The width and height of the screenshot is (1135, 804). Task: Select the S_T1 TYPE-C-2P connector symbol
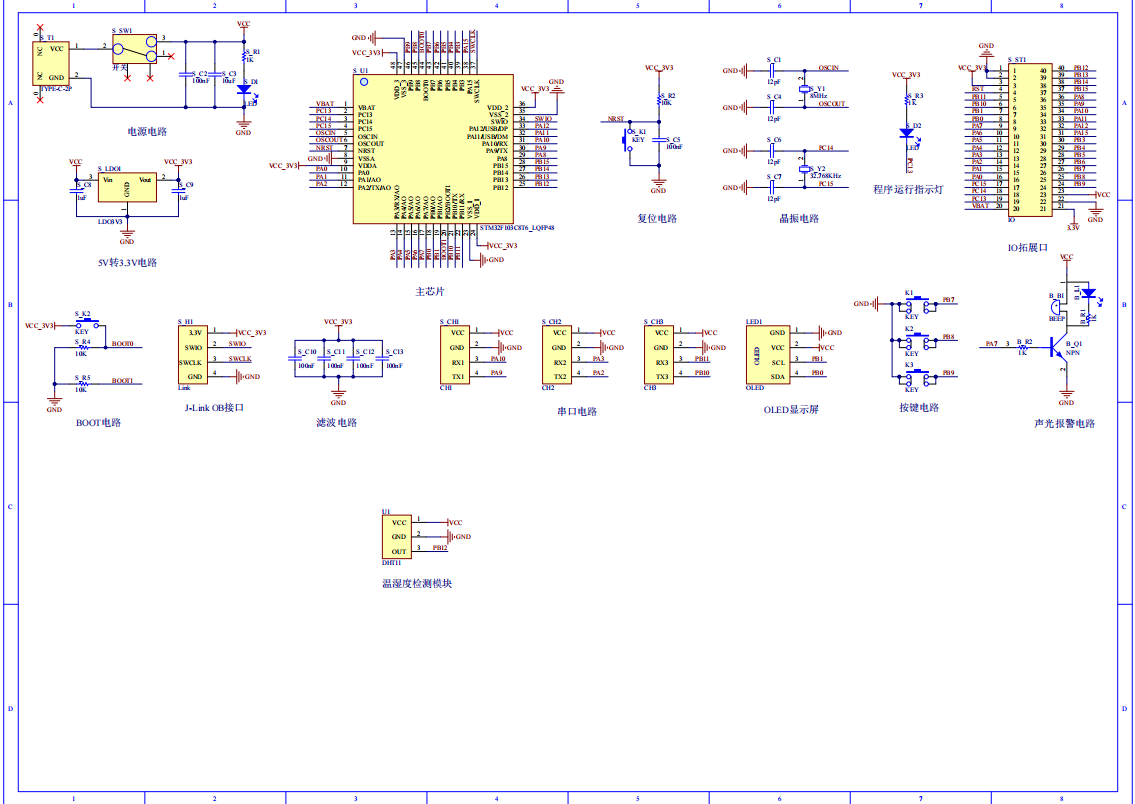[x=50, y=63]
